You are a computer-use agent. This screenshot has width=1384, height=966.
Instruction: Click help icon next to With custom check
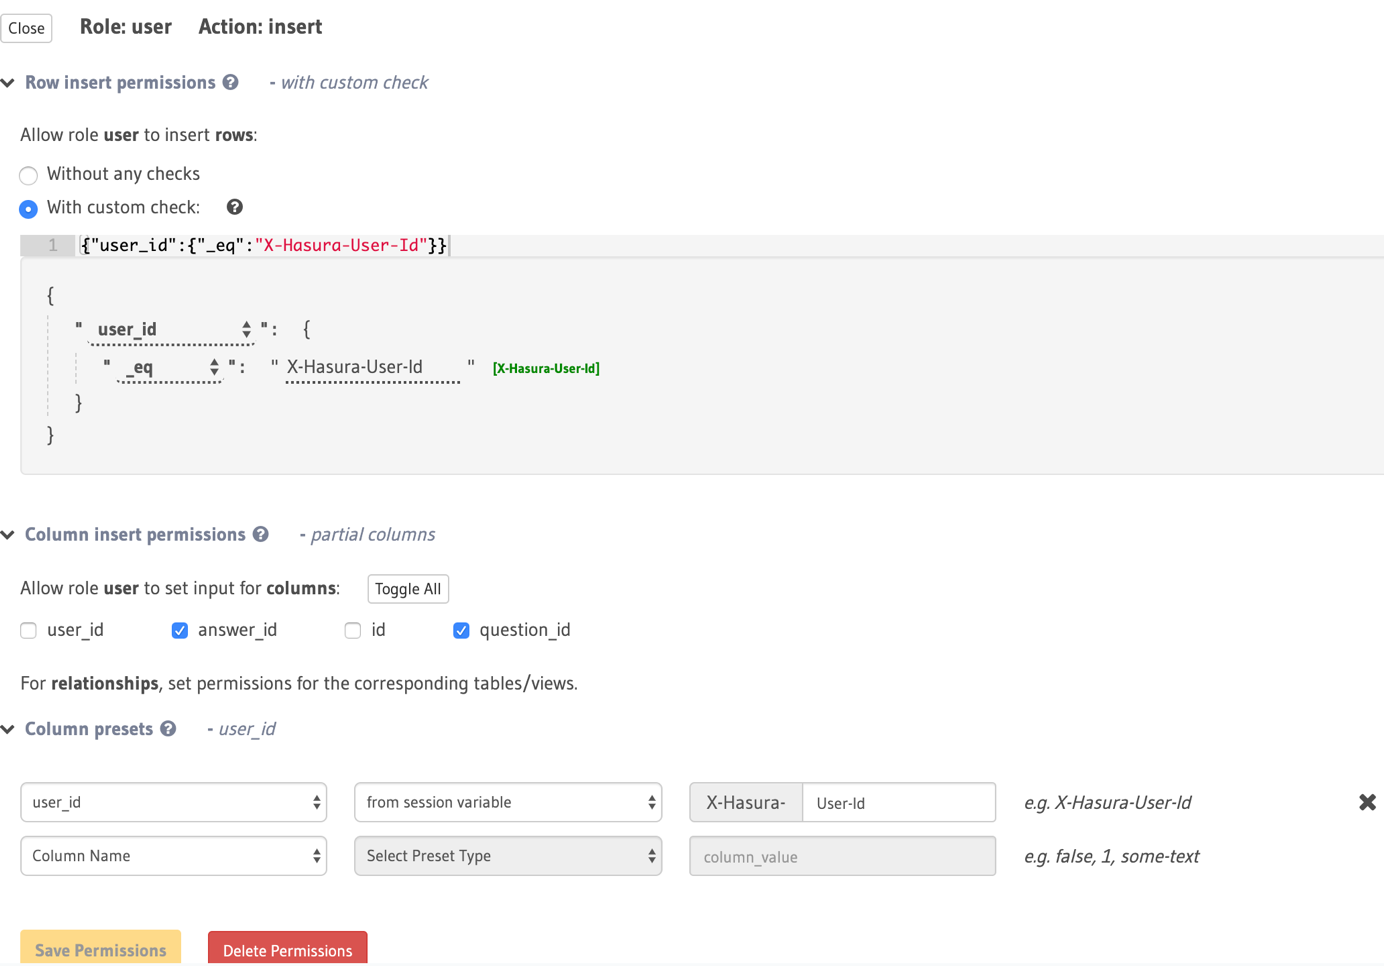235,207
